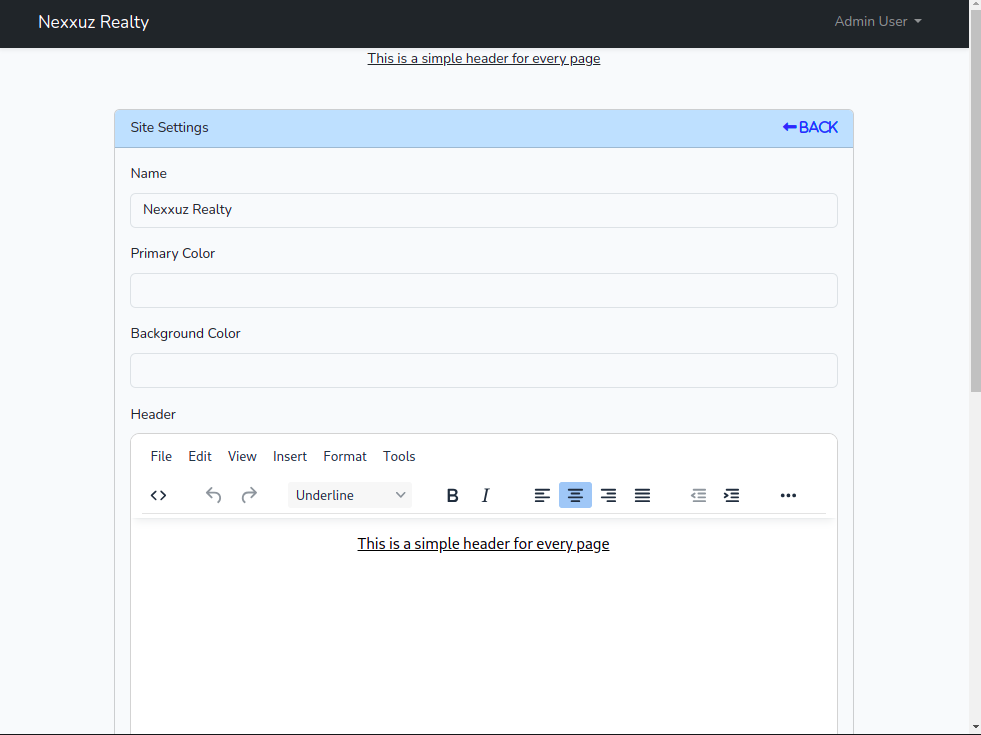981x735 pixels.
Task: Toggle center alignment in the editor
Action: [x=575, y=495]
